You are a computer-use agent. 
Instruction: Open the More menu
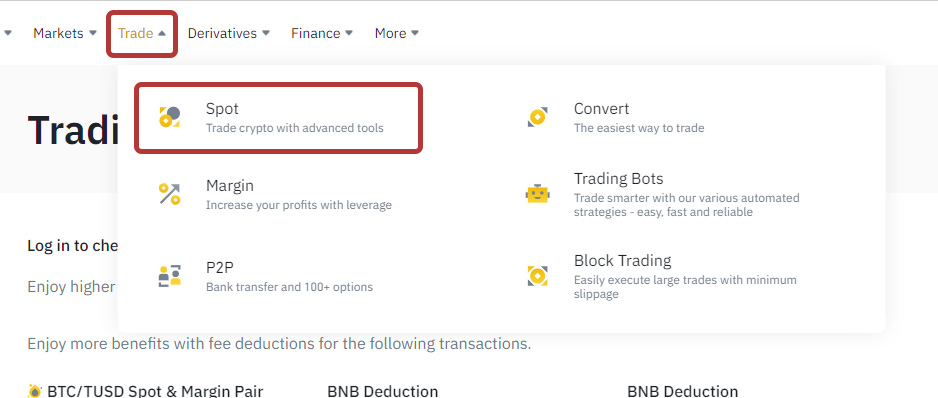[397, 34]
